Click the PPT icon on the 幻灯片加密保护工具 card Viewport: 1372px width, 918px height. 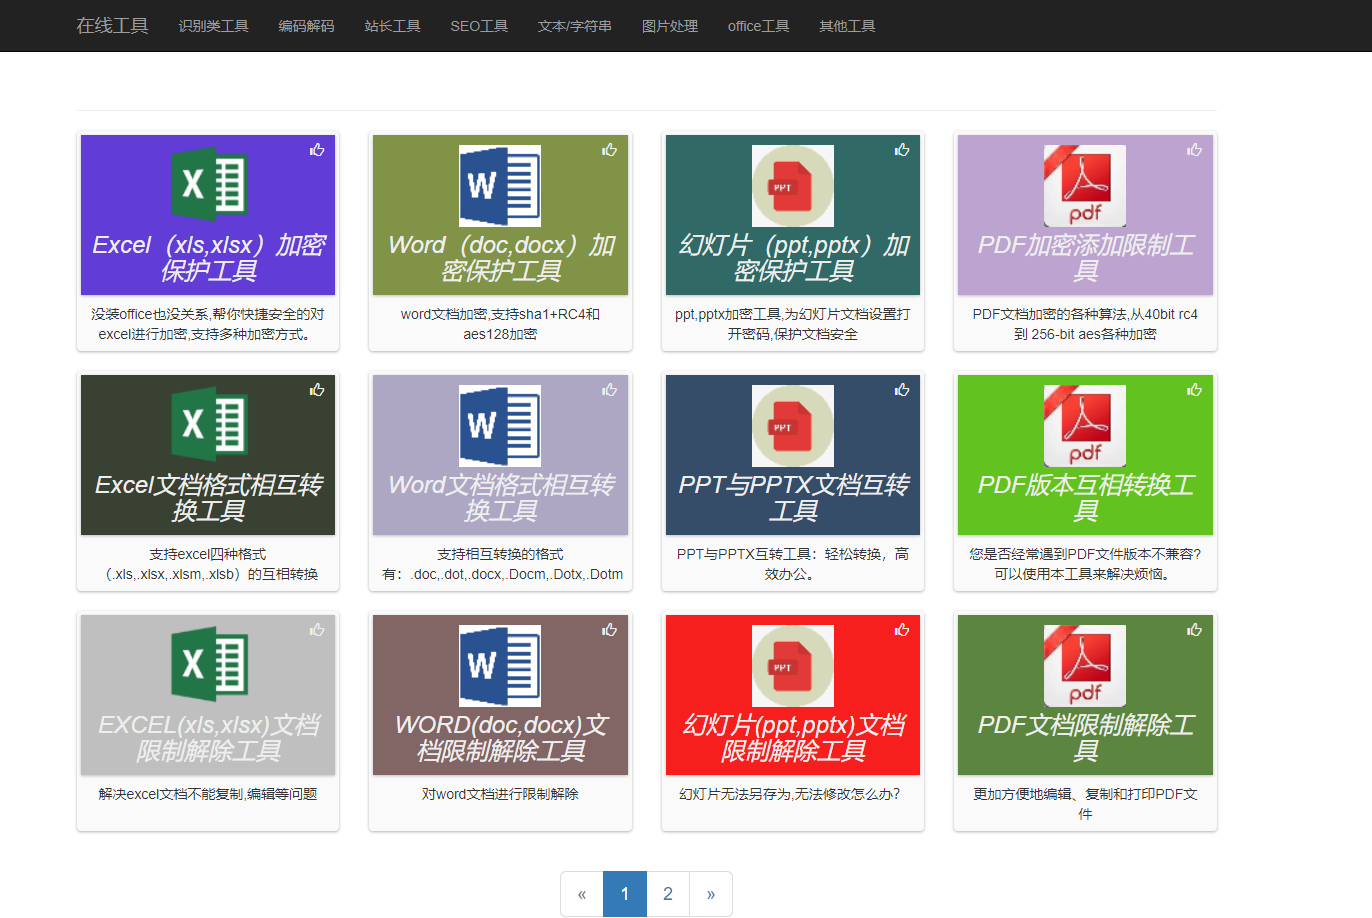(x=793, y=185)
